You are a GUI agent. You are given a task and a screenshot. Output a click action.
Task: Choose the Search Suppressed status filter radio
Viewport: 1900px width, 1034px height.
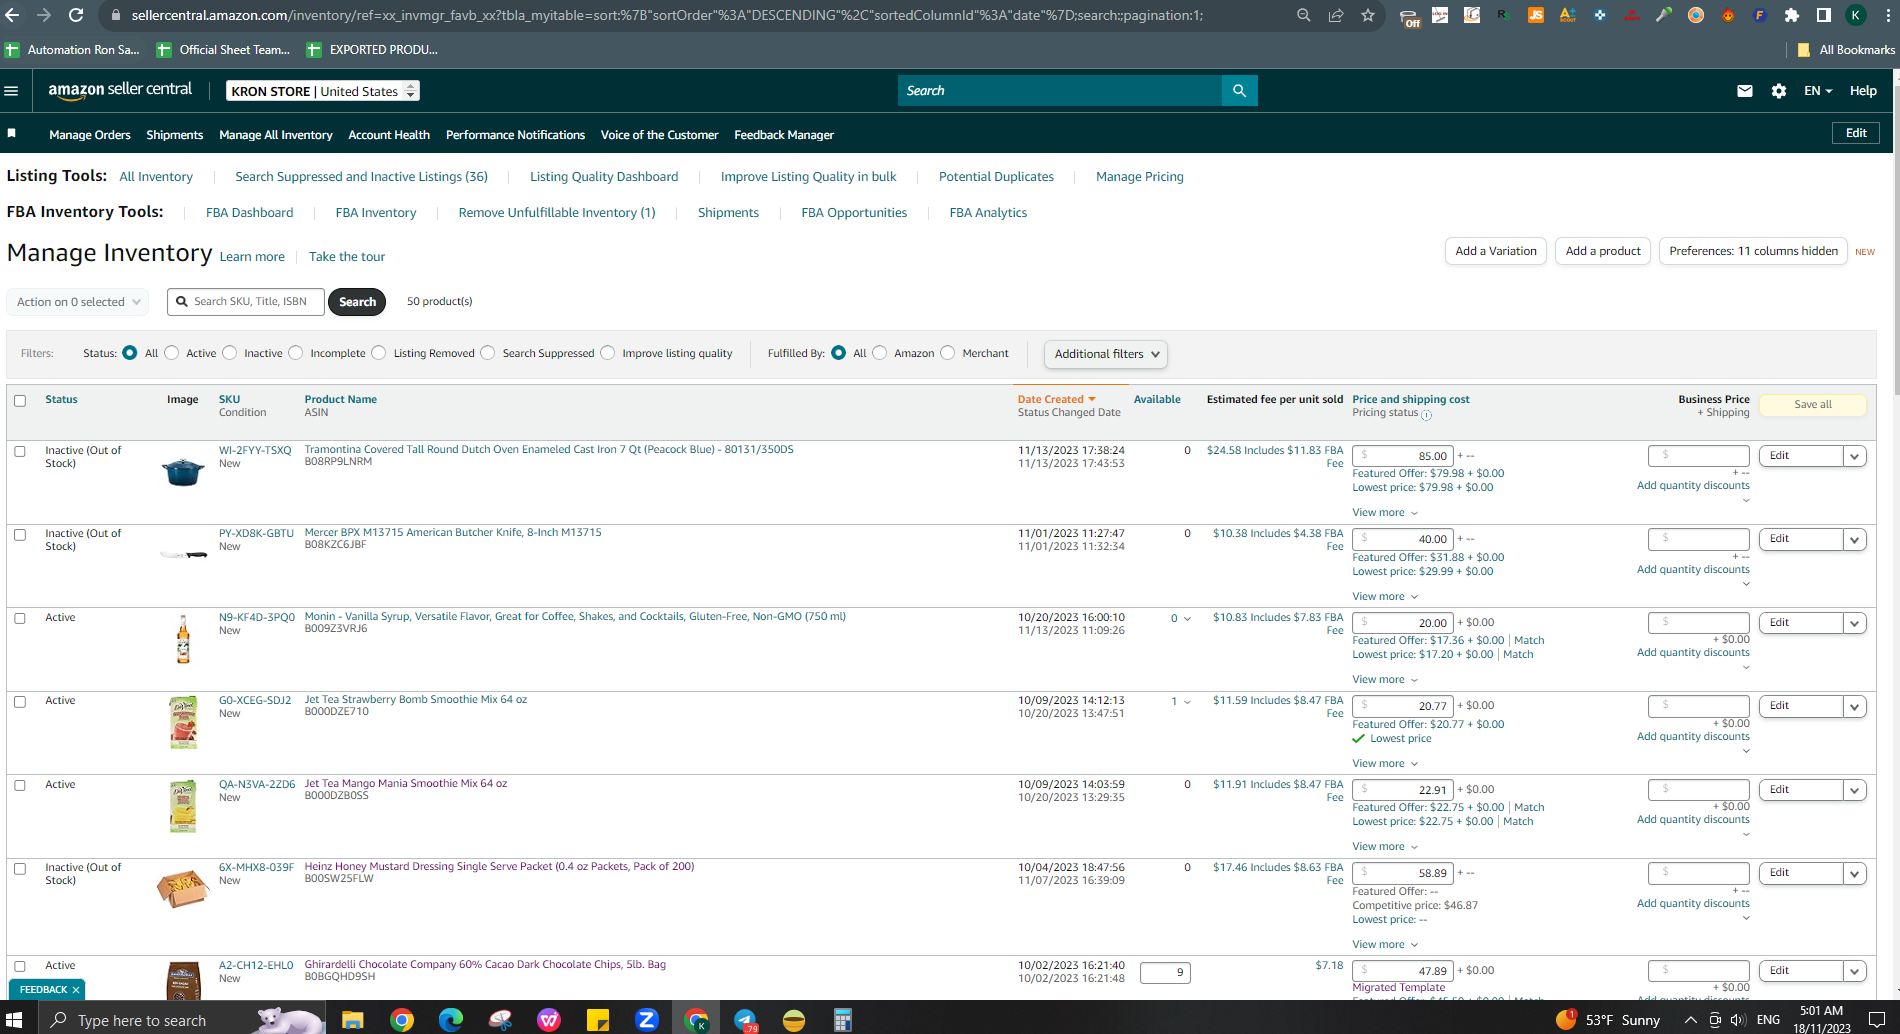click(x=488, y=353)
